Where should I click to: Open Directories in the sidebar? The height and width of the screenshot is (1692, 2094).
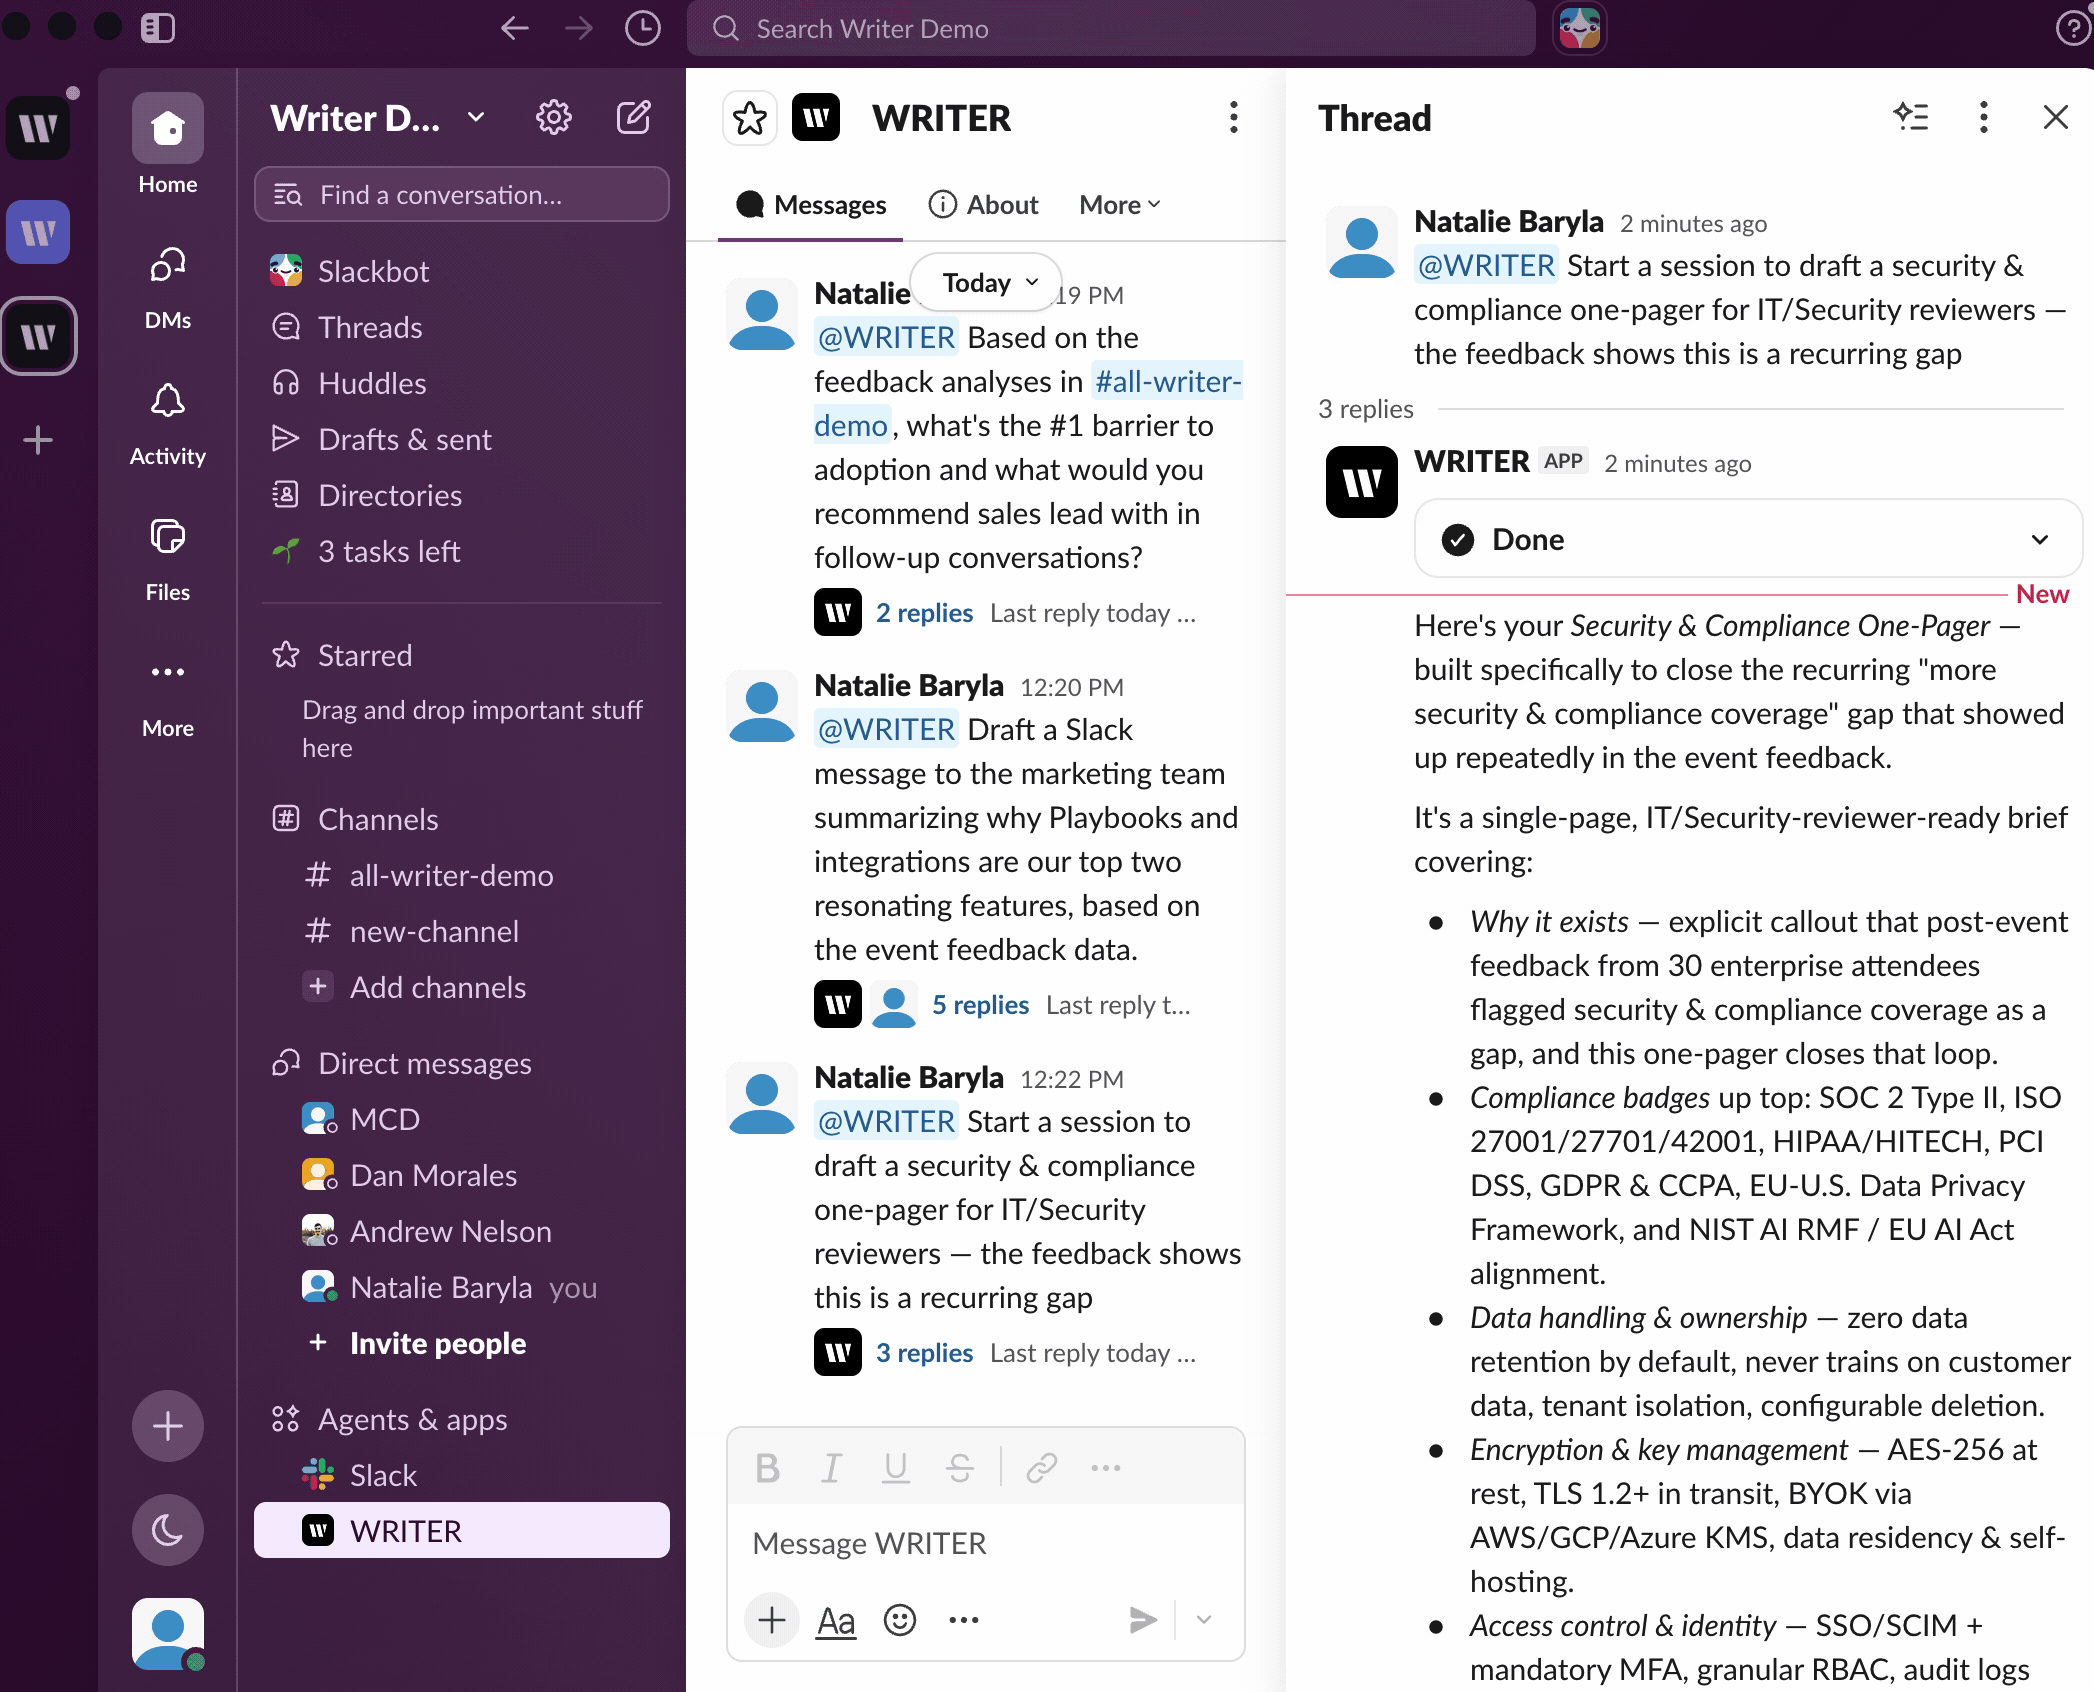click(462, 495)
